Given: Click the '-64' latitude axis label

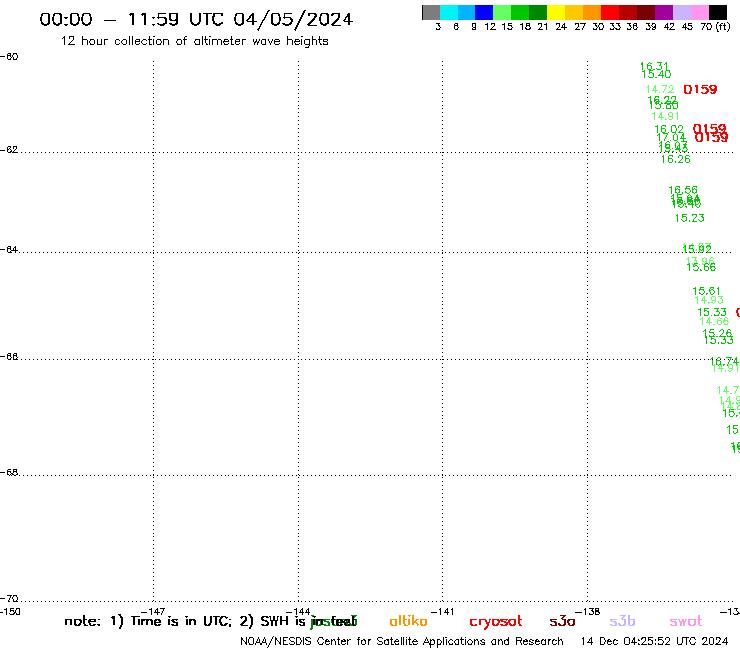Looking at the screenshot, I should [x=9, y=249].
